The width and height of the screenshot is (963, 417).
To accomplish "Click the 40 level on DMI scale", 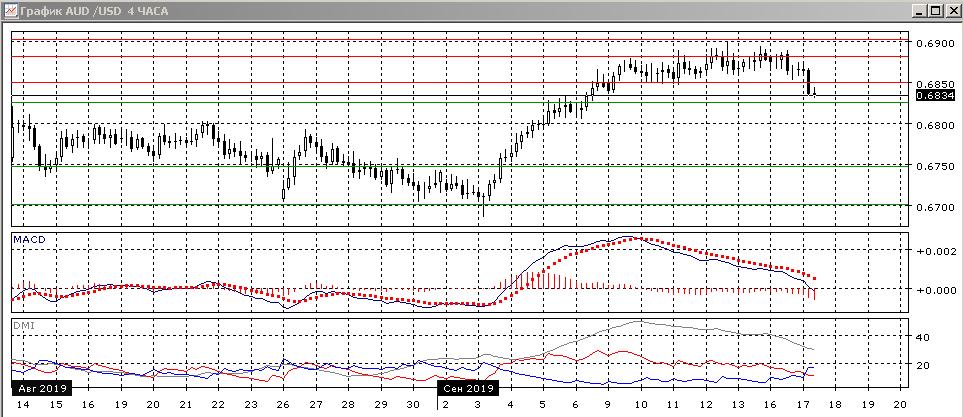I will pos(924,338).
